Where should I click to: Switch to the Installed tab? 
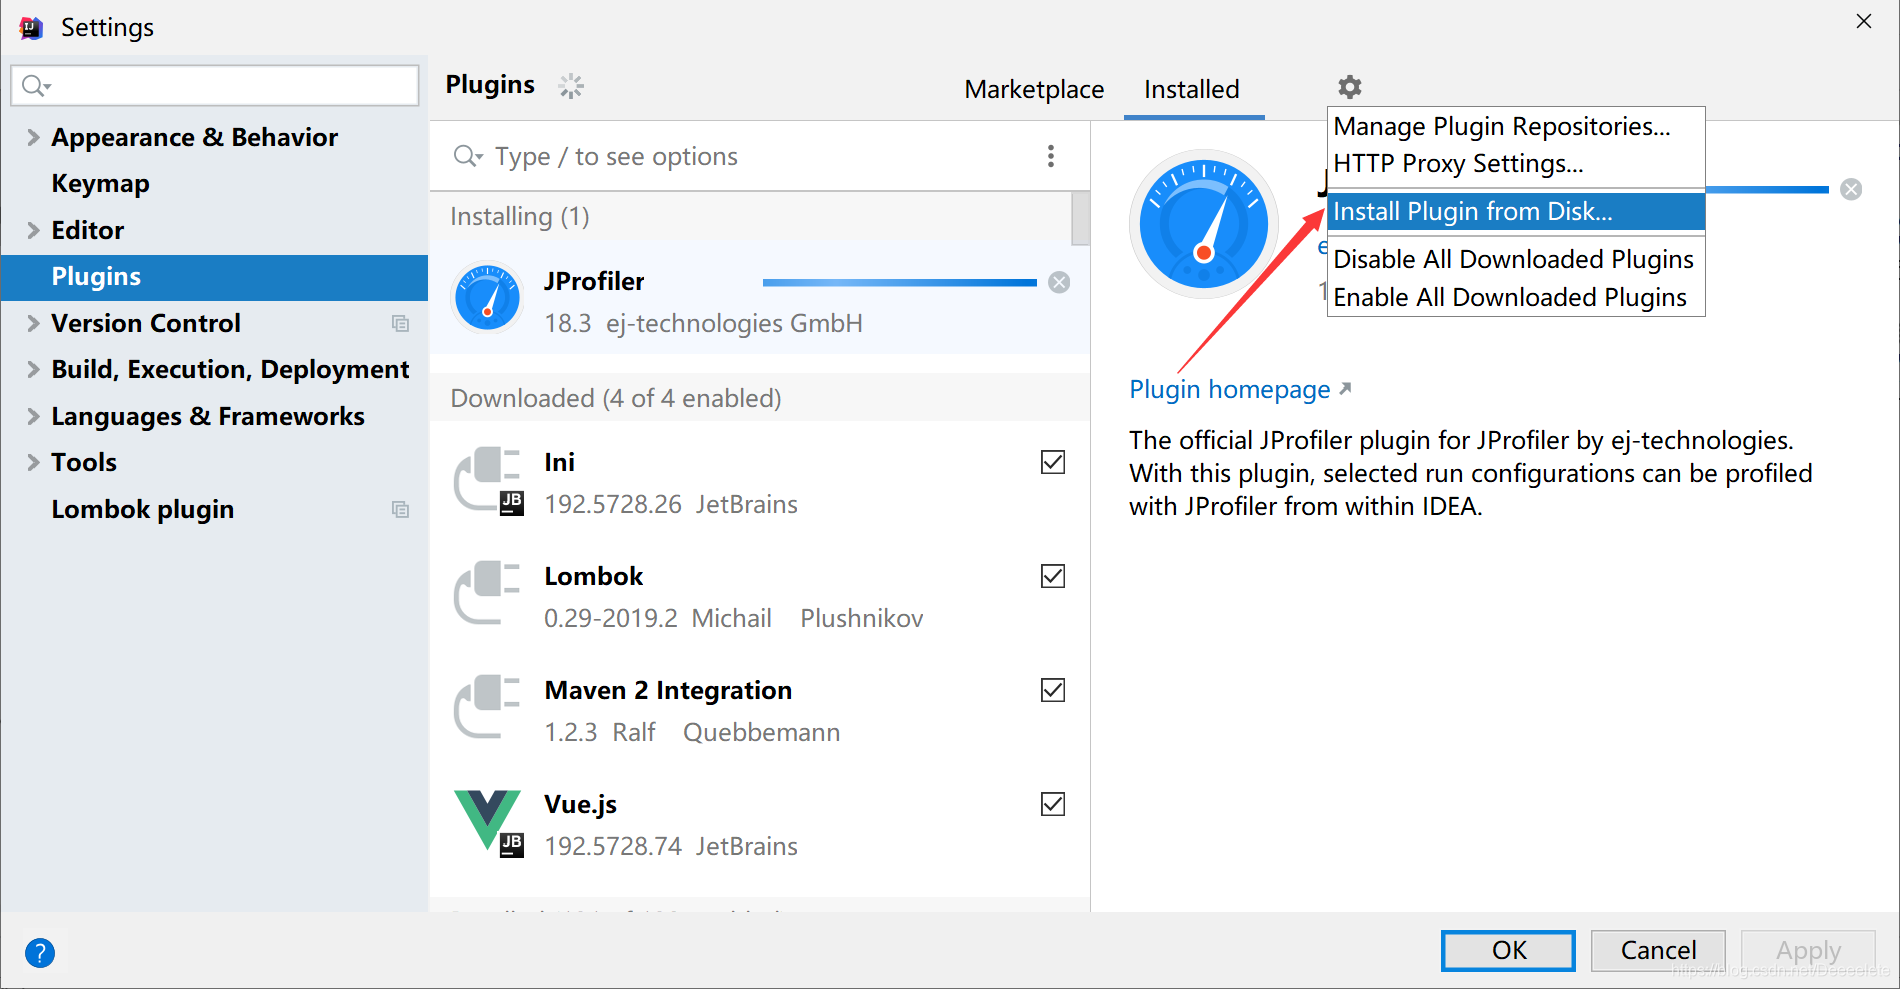coord(1192,90)
